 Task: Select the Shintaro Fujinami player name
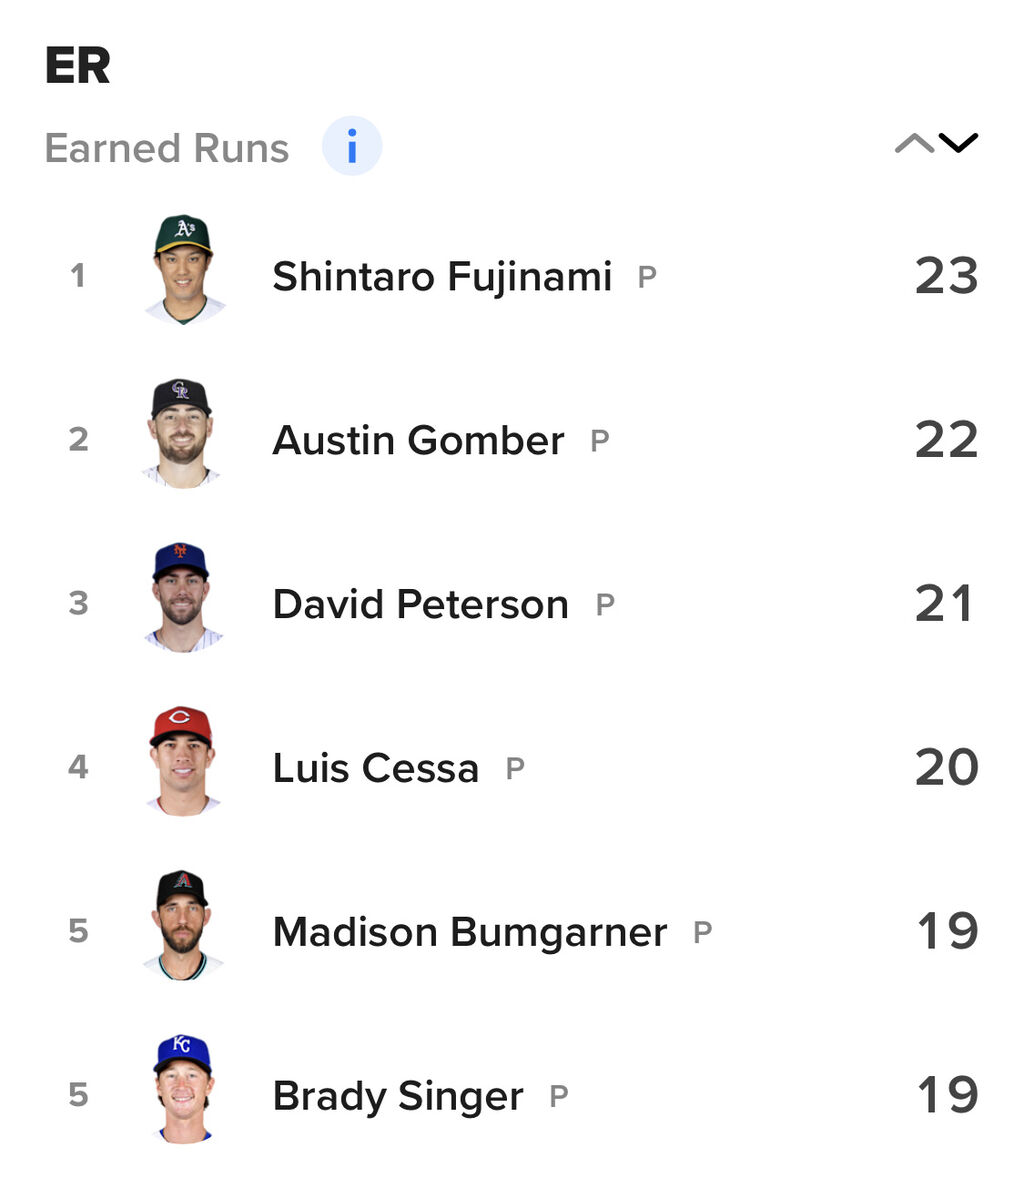point(442,276)
